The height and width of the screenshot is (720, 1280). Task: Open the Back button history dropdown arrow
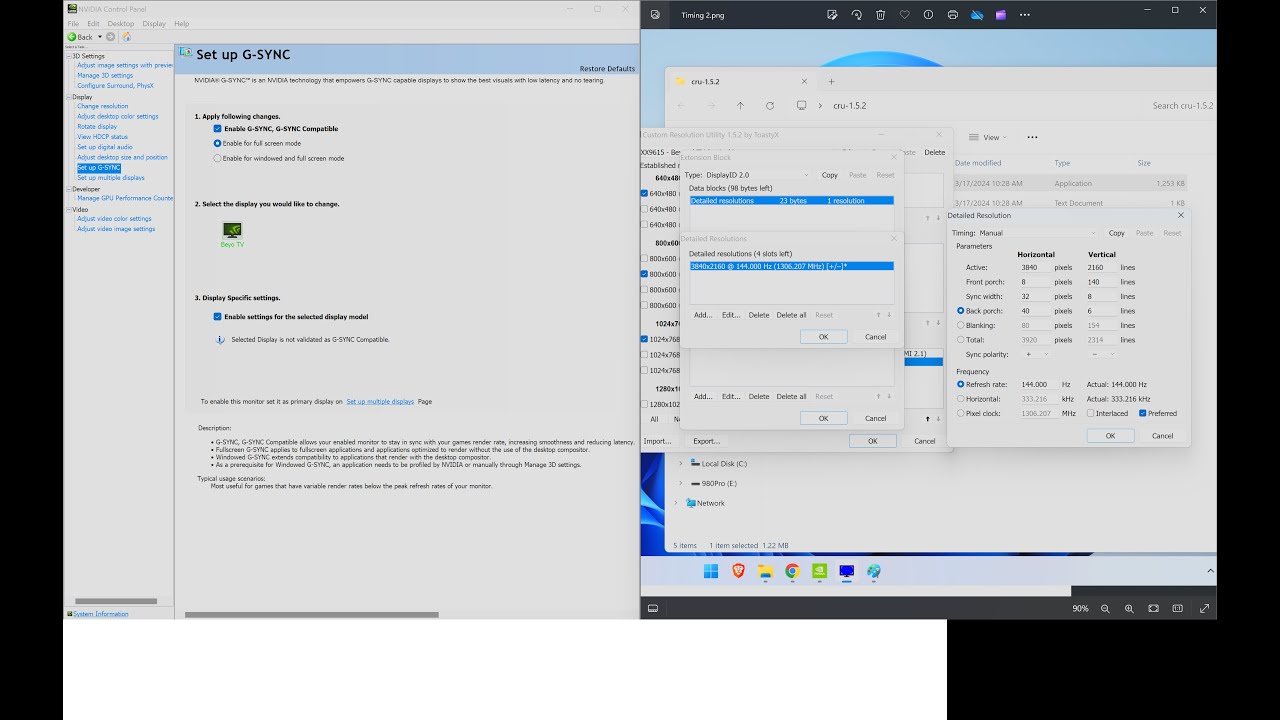tap(99, 37)
